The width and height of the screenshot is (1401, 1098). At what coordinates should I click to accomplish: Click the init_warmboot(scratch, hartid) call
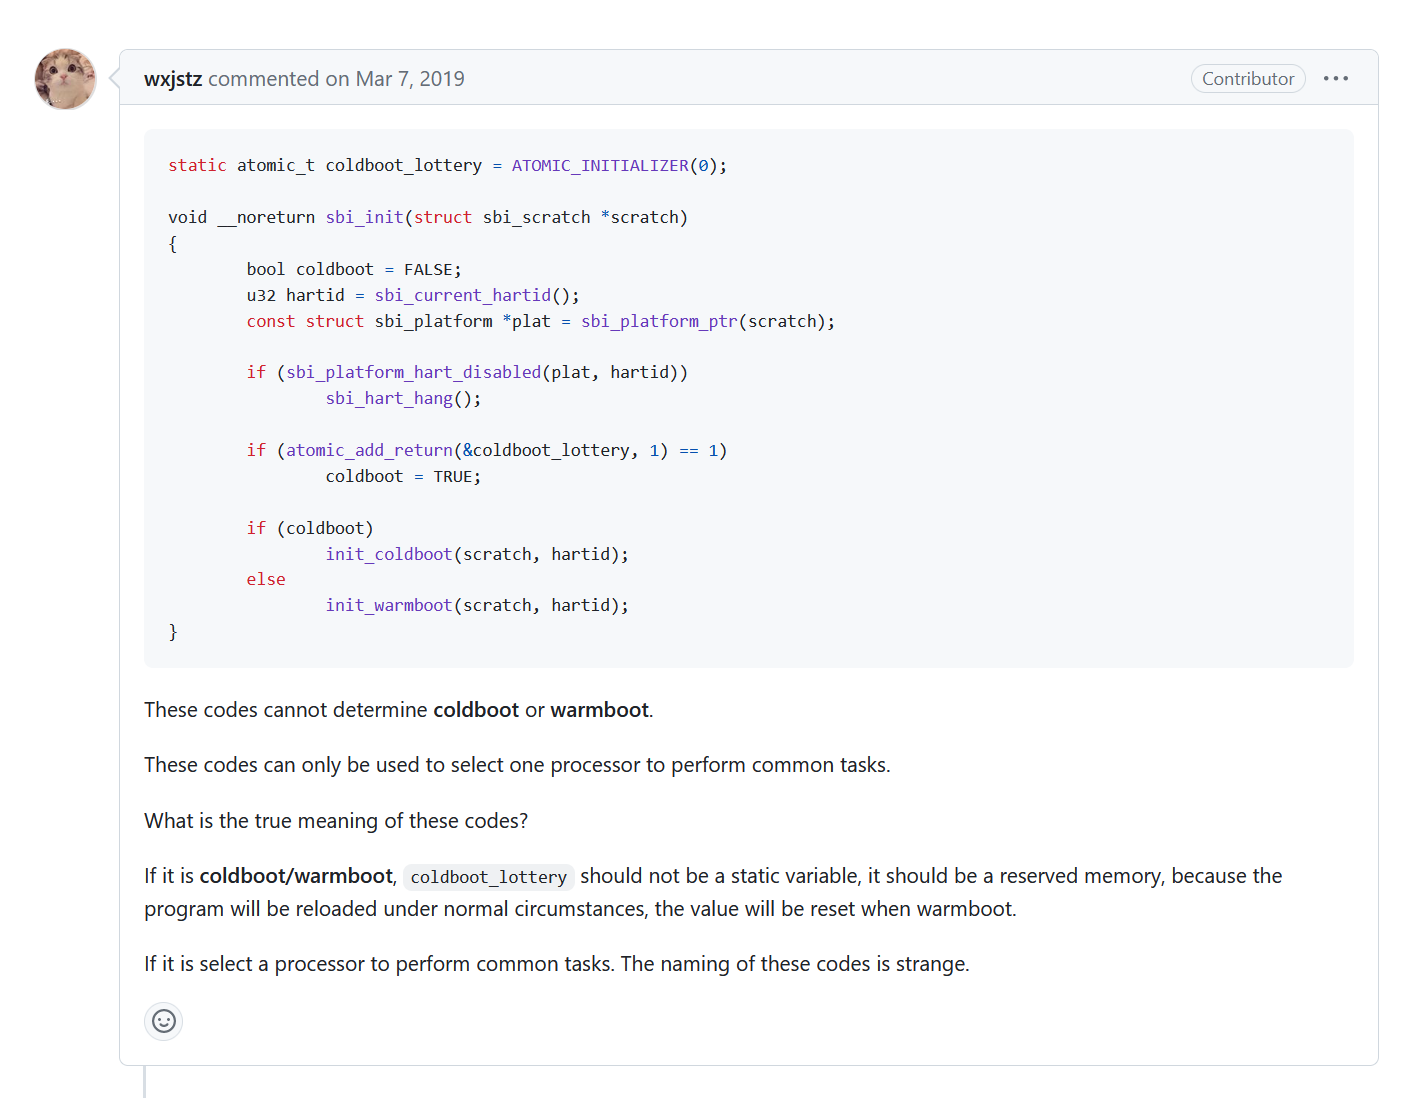(x=477, y=605)
